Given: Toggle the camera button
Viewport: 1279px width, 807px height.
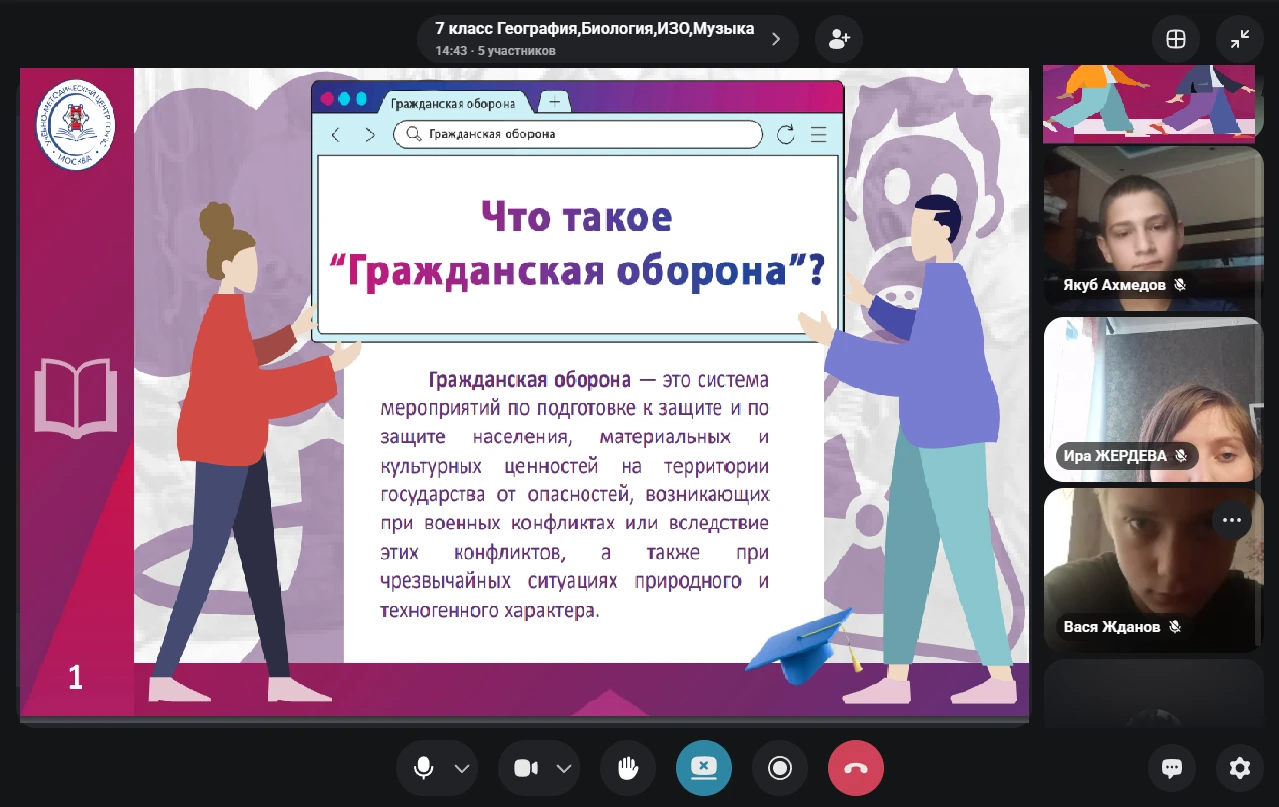Looking at the screenshot, I should [526, 768].
